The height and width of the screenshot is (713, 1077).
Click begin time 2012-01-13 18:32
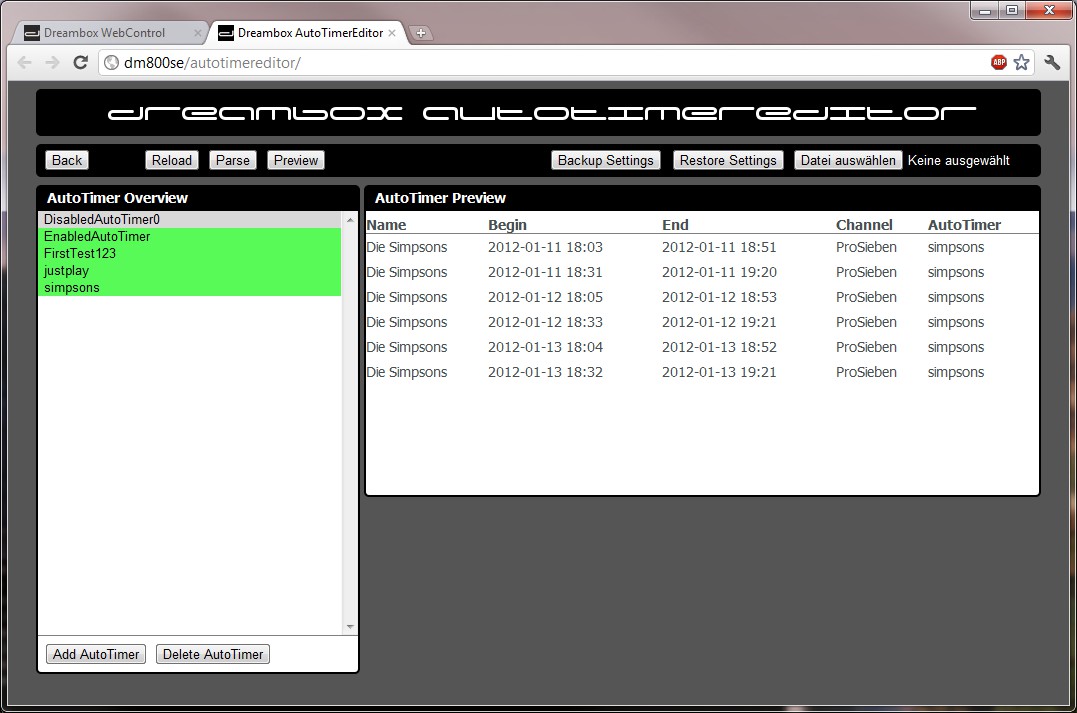pos(545,372)
